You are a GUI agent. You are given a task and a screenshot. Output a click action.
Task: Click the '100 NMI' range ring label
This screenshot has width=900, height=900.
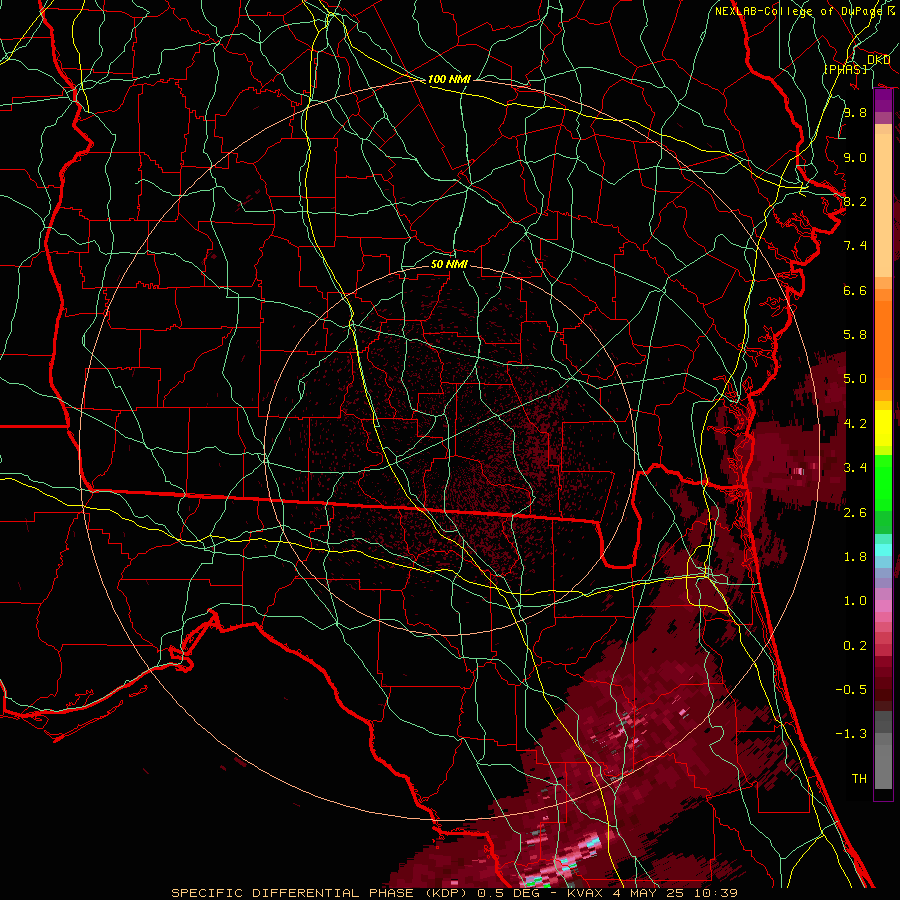pyautogui.click(x=449, y=79)
